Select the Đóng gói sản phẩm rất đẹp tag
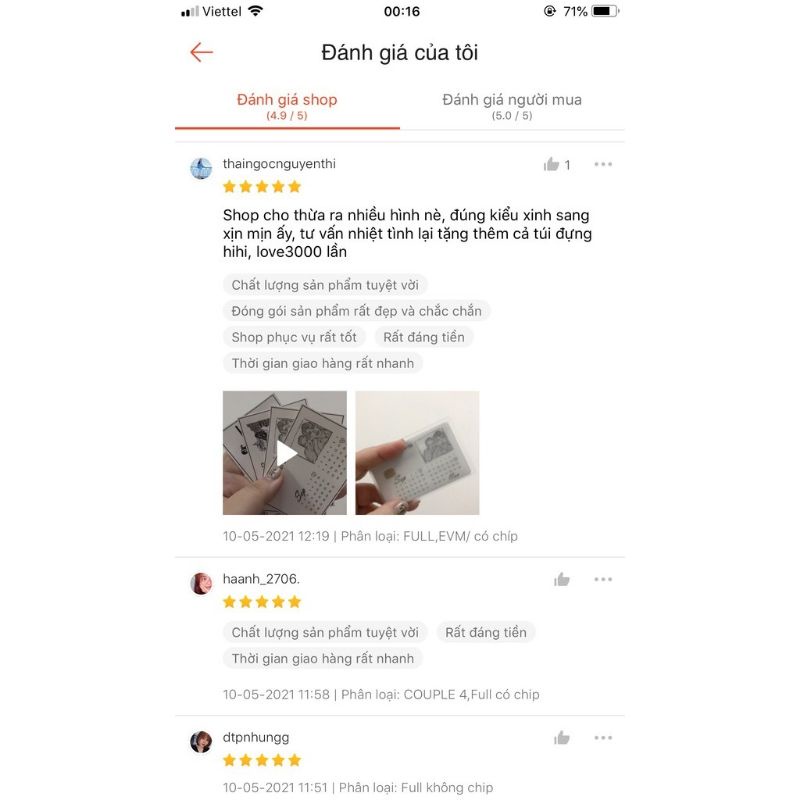The height and width of the screenshot is (800, 800). point(357,311)
